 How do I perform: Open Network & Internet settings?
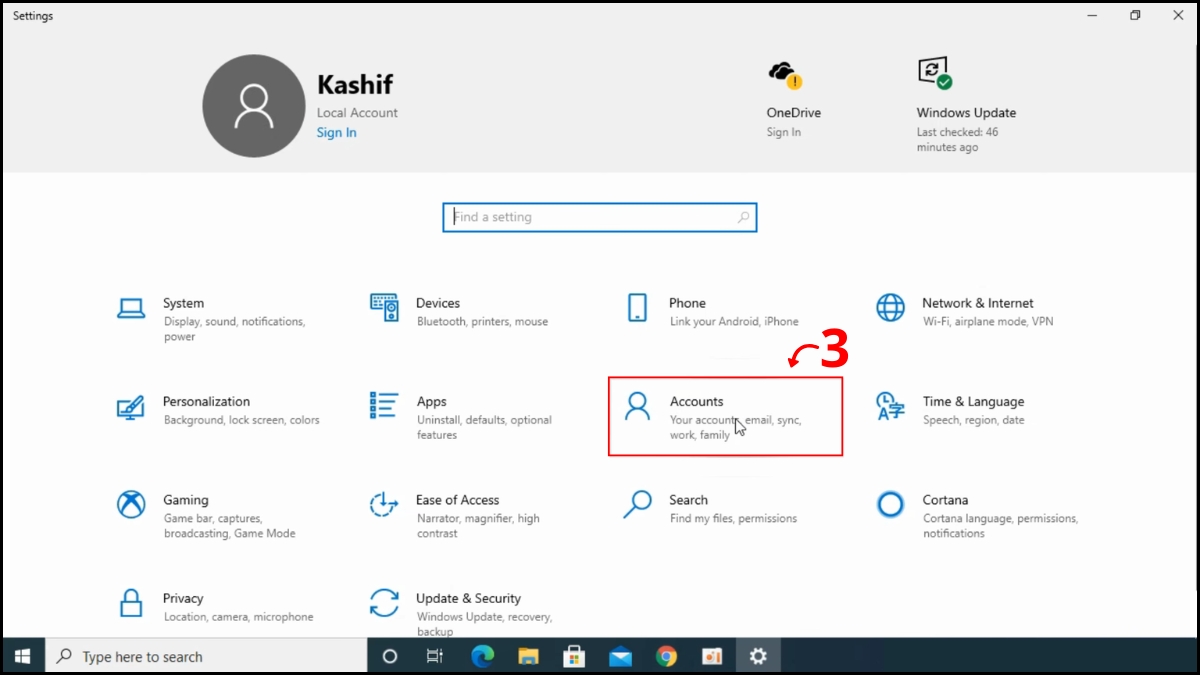977,303
